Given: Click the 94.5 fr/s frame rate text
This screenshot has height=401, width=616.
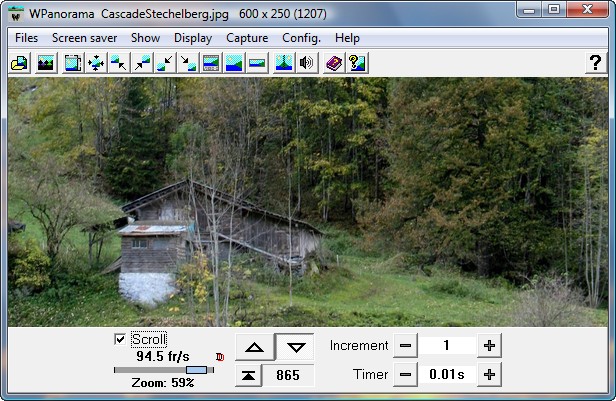Looking at the screenshot, I should click(163, 357).
